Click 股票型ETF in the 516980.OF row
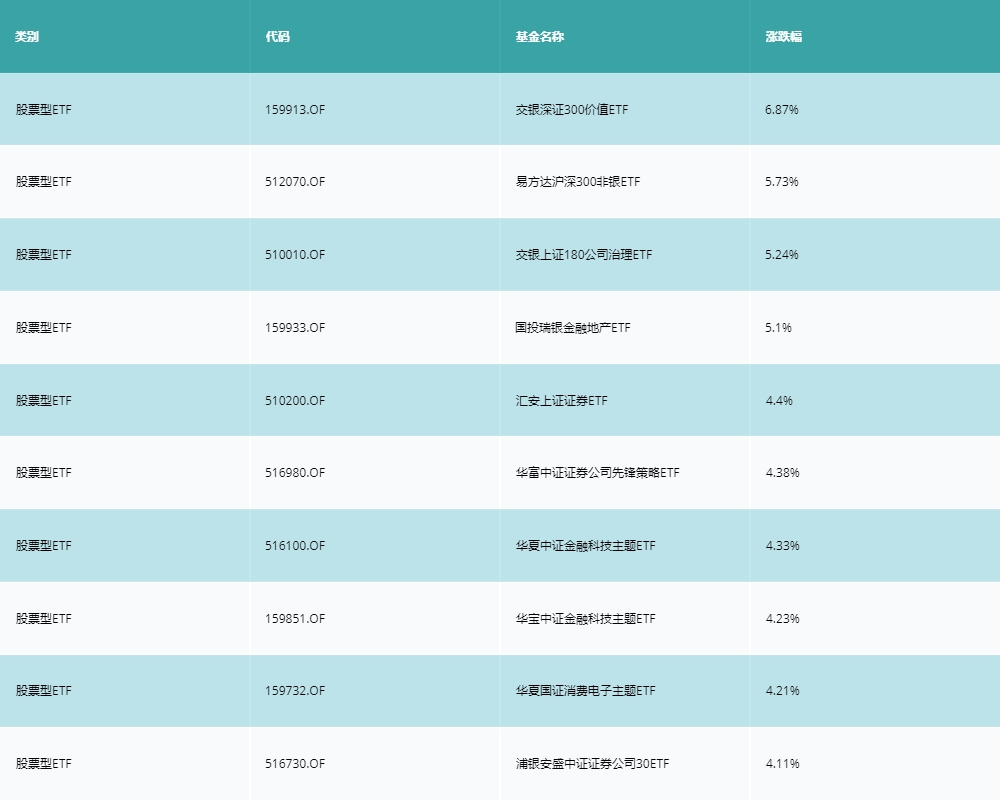This screenshot has height=800, width=1000. click(x=43, y=473)
